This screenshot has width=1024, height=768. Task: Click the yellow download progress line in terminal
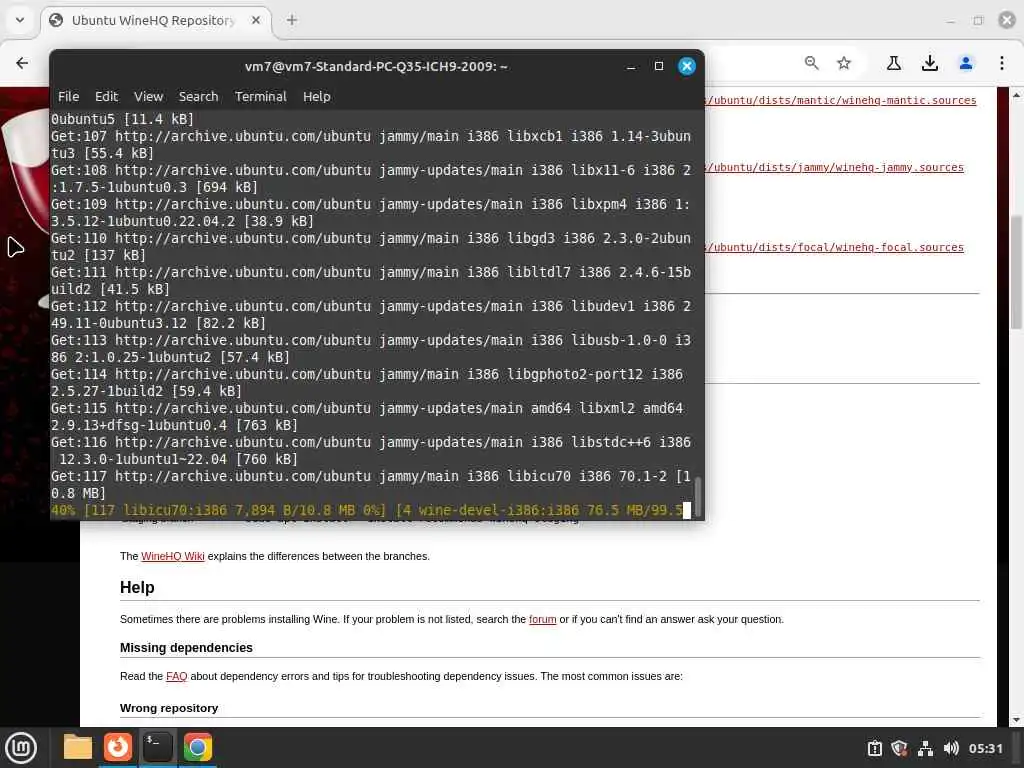[x=367, y=510]
